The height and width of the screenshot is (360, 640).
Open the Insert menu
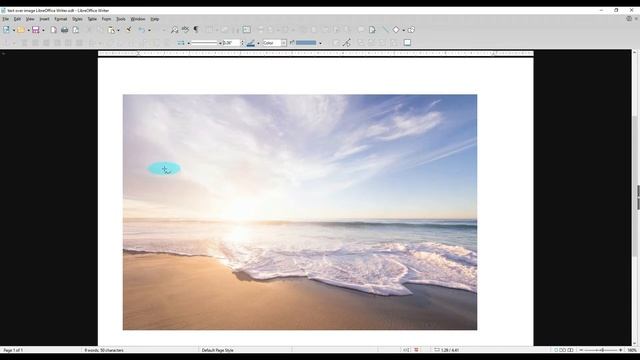[44, 19]
